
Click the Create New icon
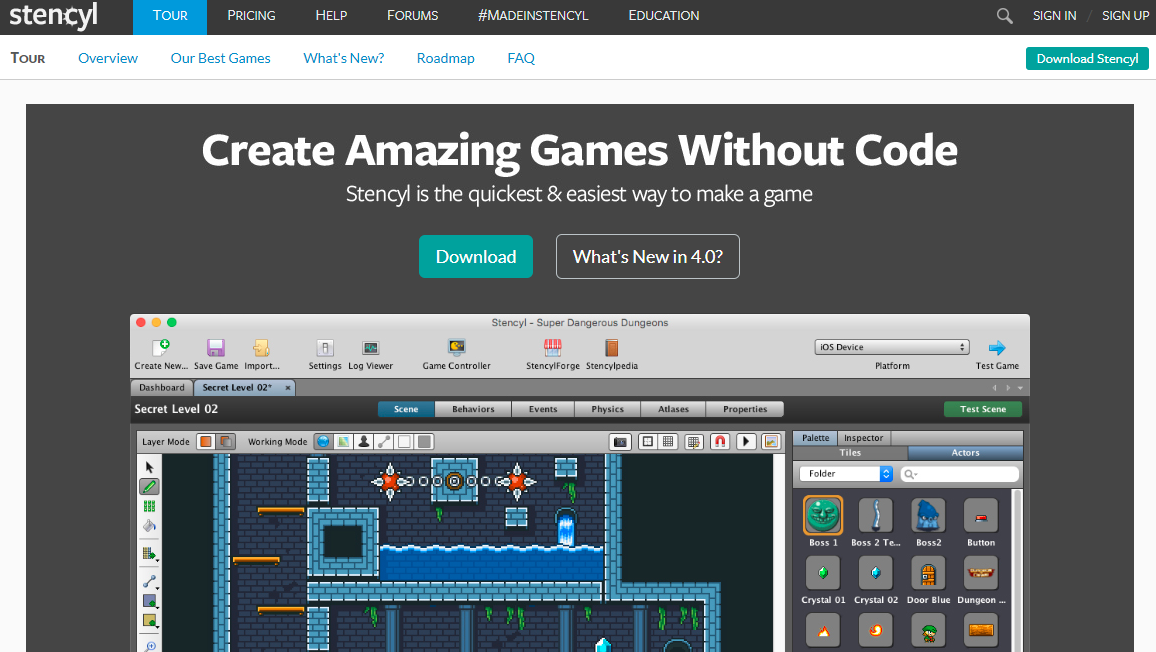coord(161,348)
